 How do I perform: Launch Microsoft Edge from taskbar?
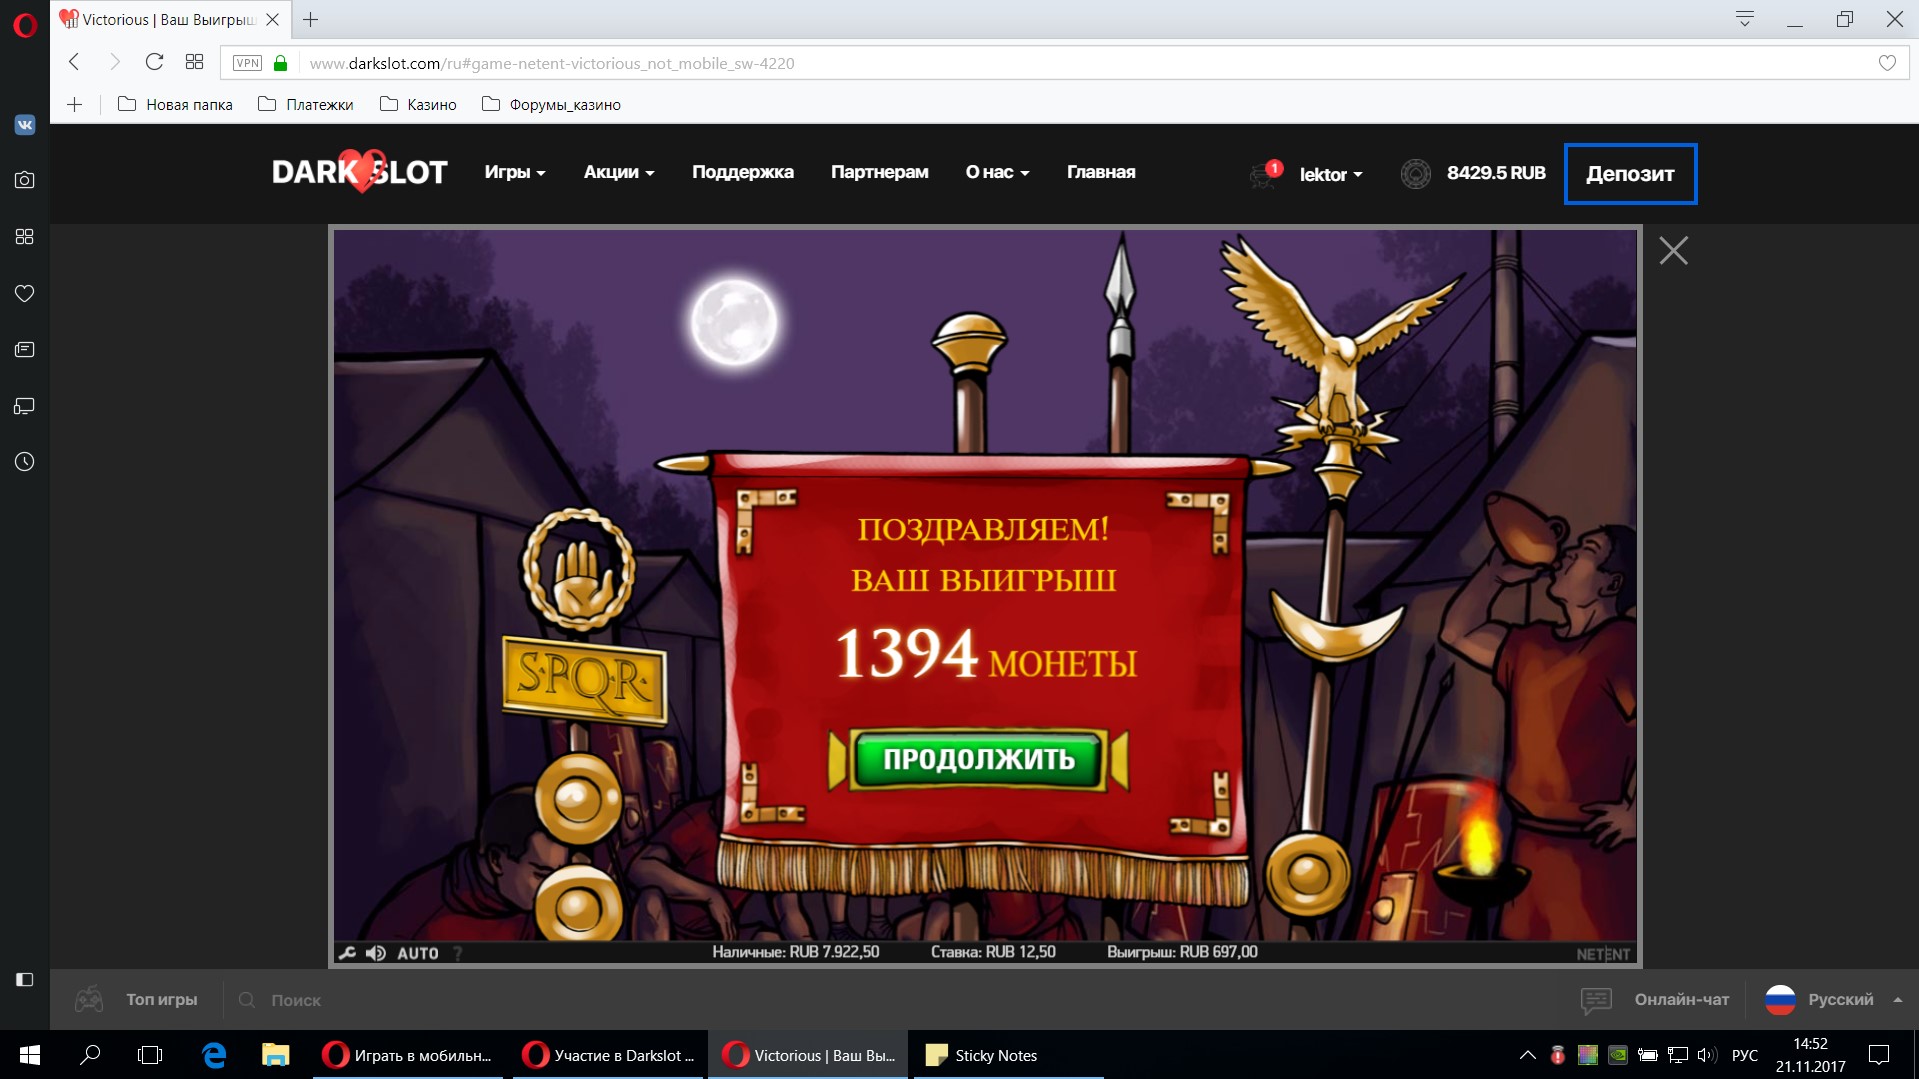(214, 1055)
